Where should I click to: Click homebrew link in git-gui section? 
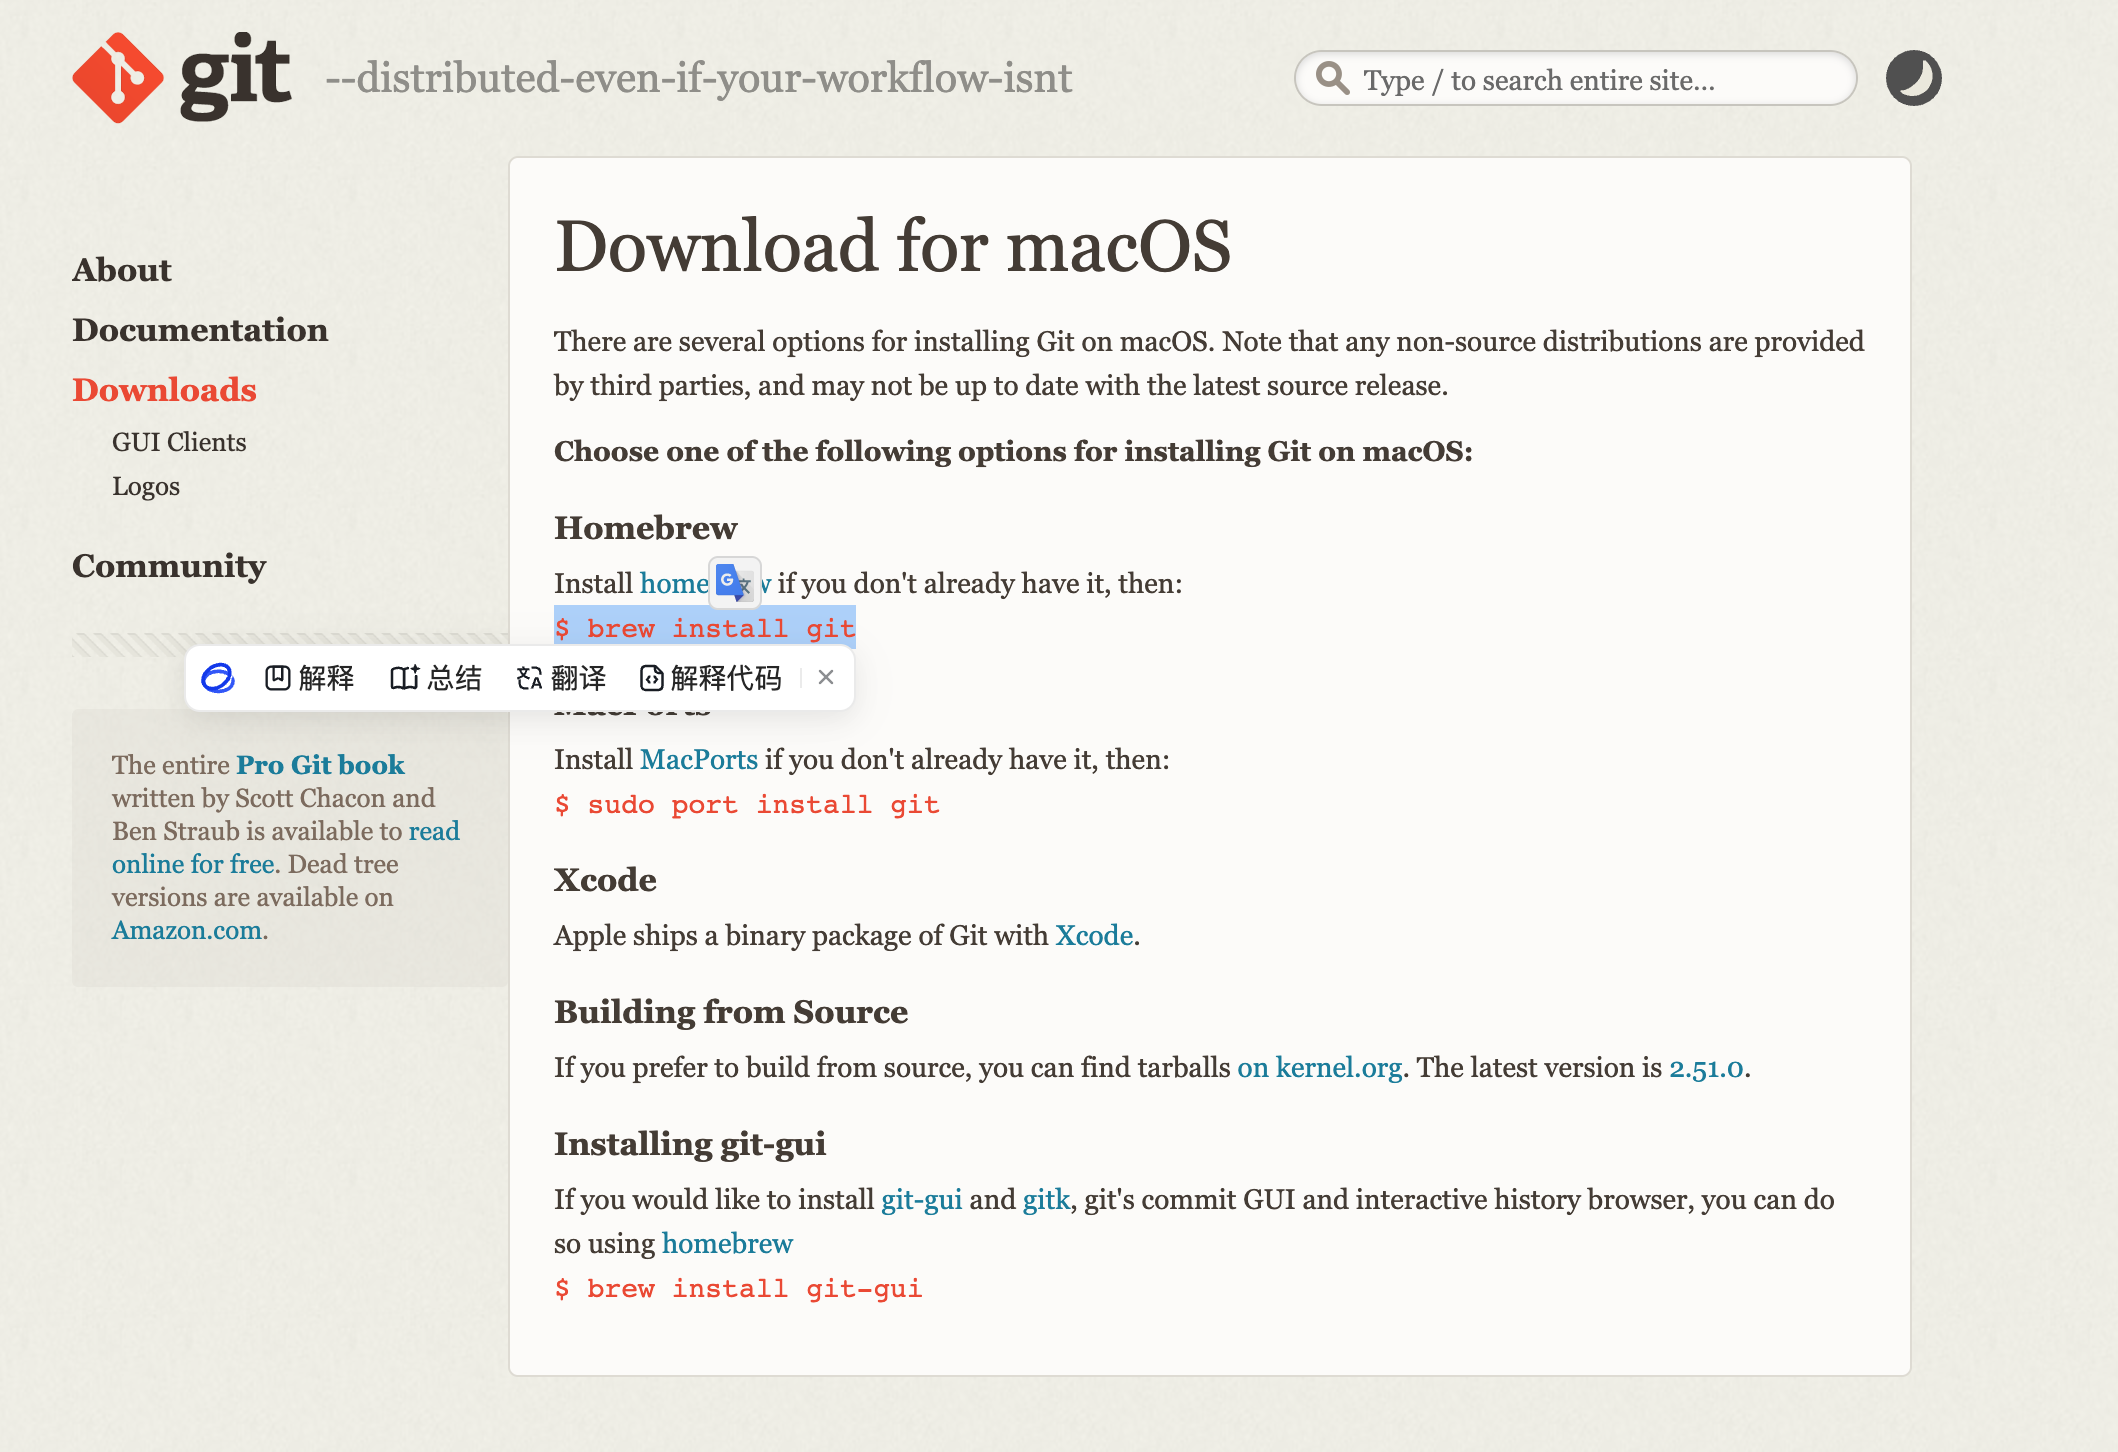(x=727, y=1243)
